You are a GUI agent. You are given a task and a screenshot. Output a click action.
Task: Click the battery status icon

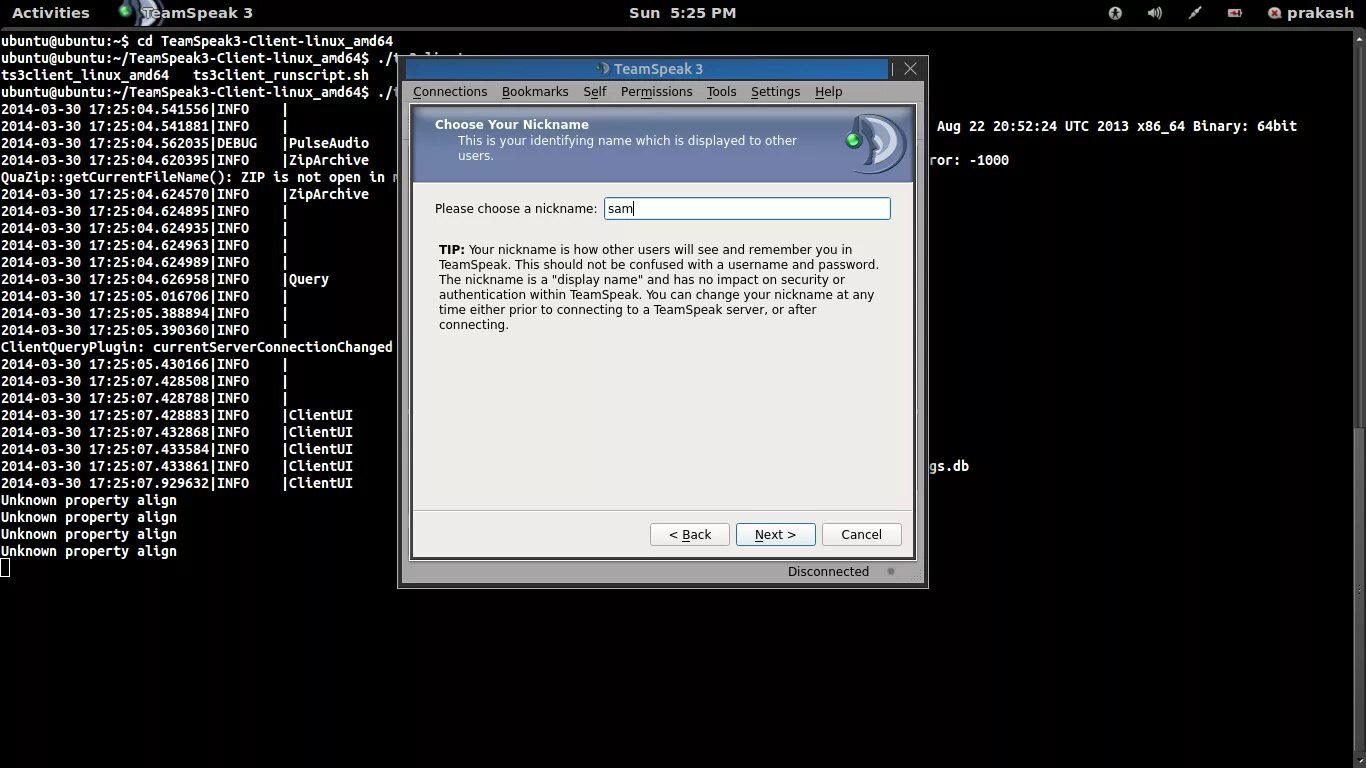click(1235, 13)
